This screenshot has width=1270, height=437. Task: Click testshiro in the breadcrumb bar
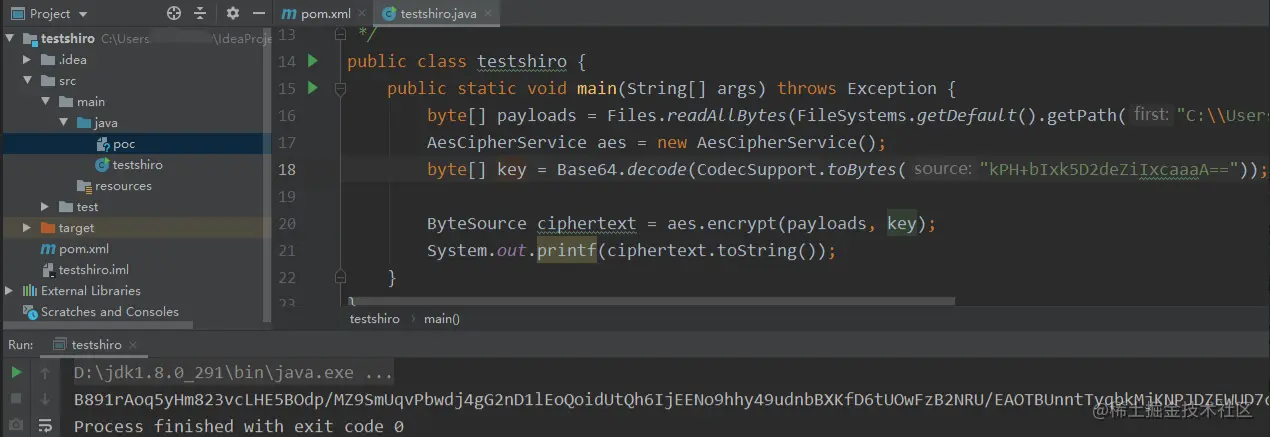coord(374,319)
